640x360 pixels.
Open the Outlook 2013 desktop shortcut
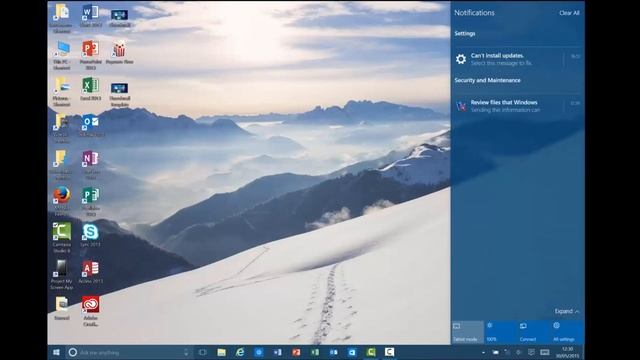click(x=91, y=125)
